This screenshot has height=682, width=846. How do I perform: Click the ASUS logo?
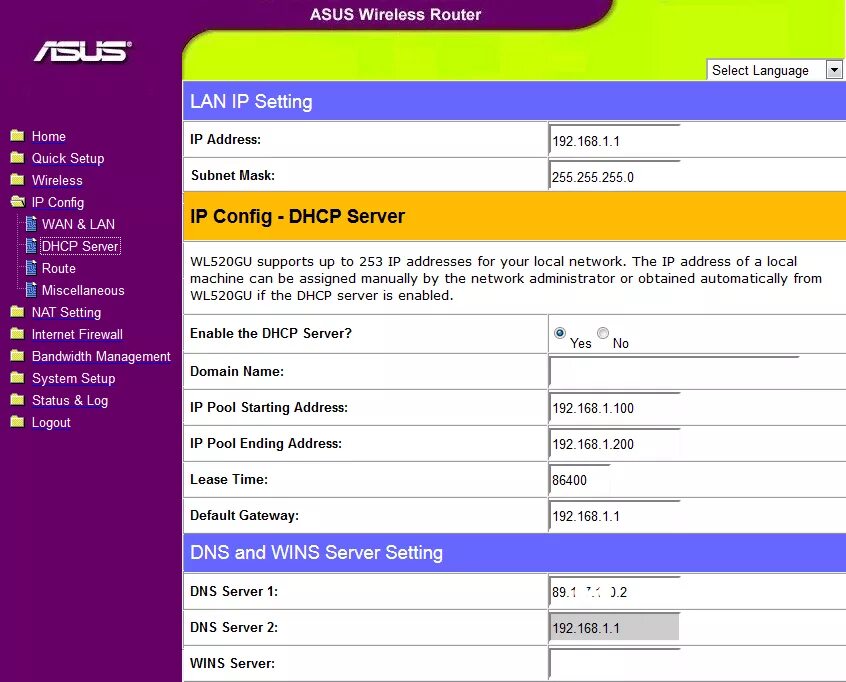point(83,51)
